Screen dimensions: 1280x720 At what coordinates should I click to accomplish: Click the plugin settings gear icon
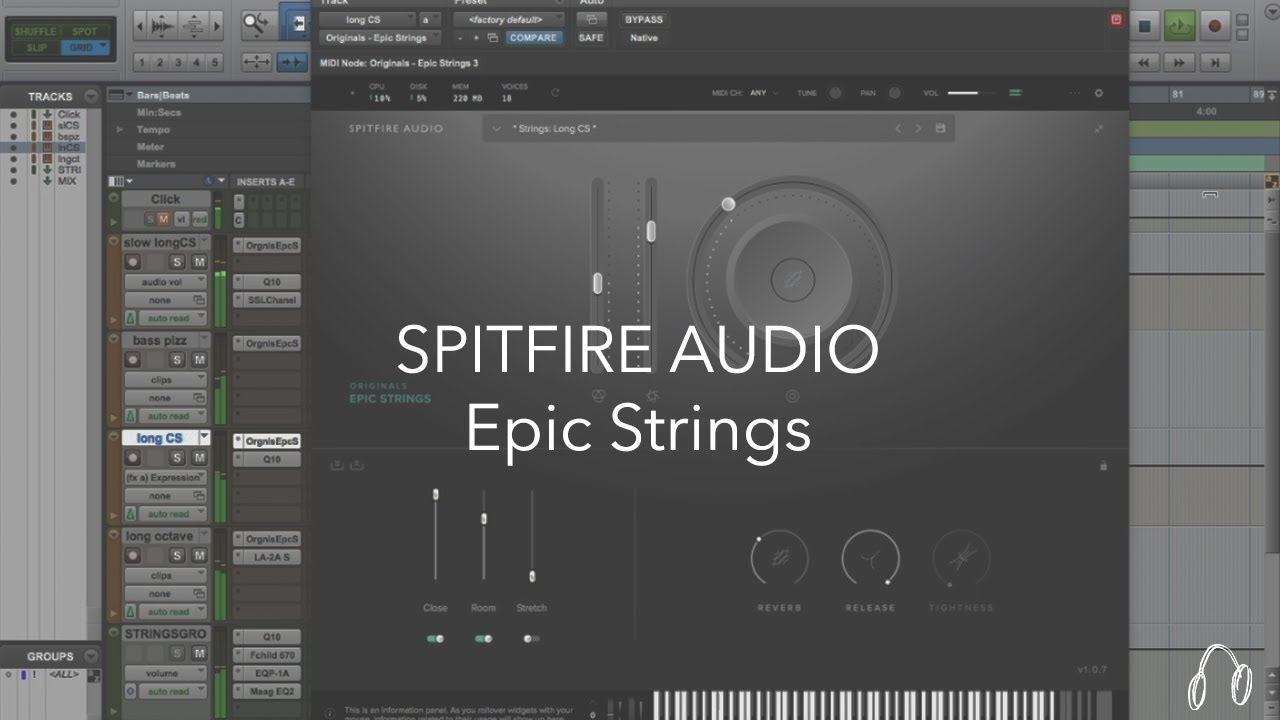[x=1099, y=93]
